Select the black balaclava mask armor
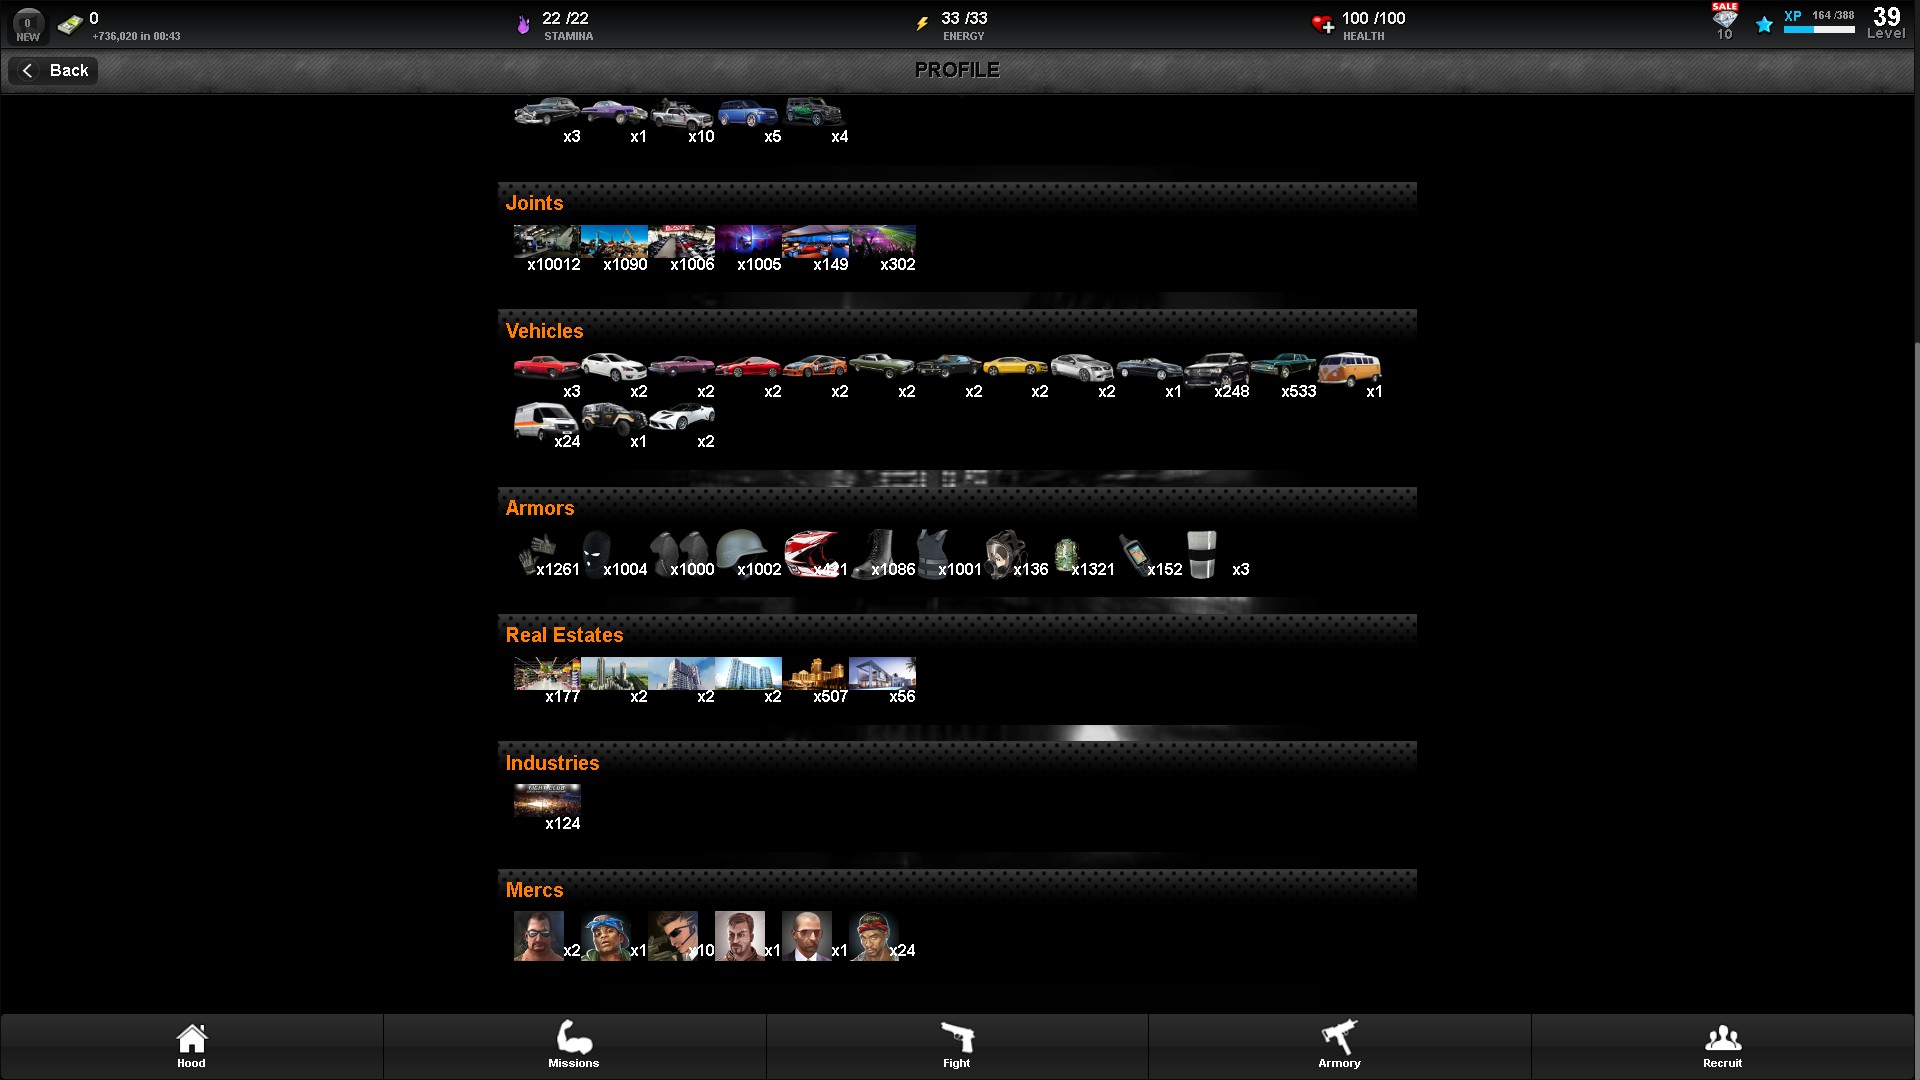 click(596, 553)
